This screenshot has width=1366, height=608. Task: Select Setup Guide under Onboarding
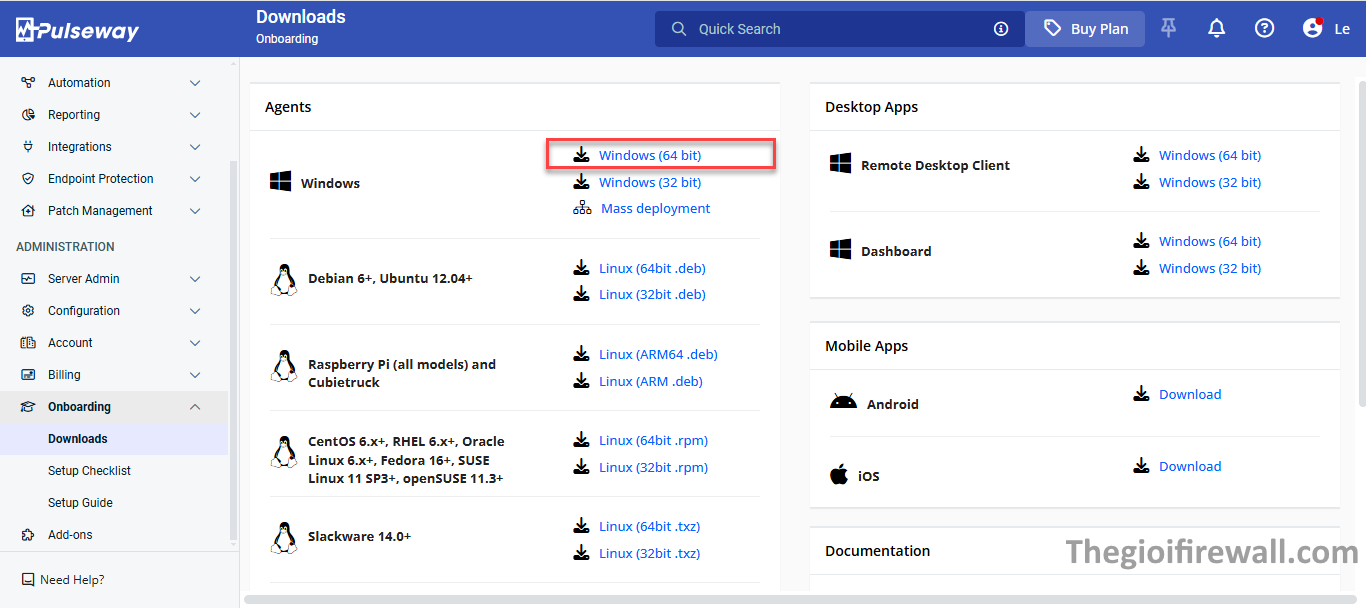click(x=80, y=503)
